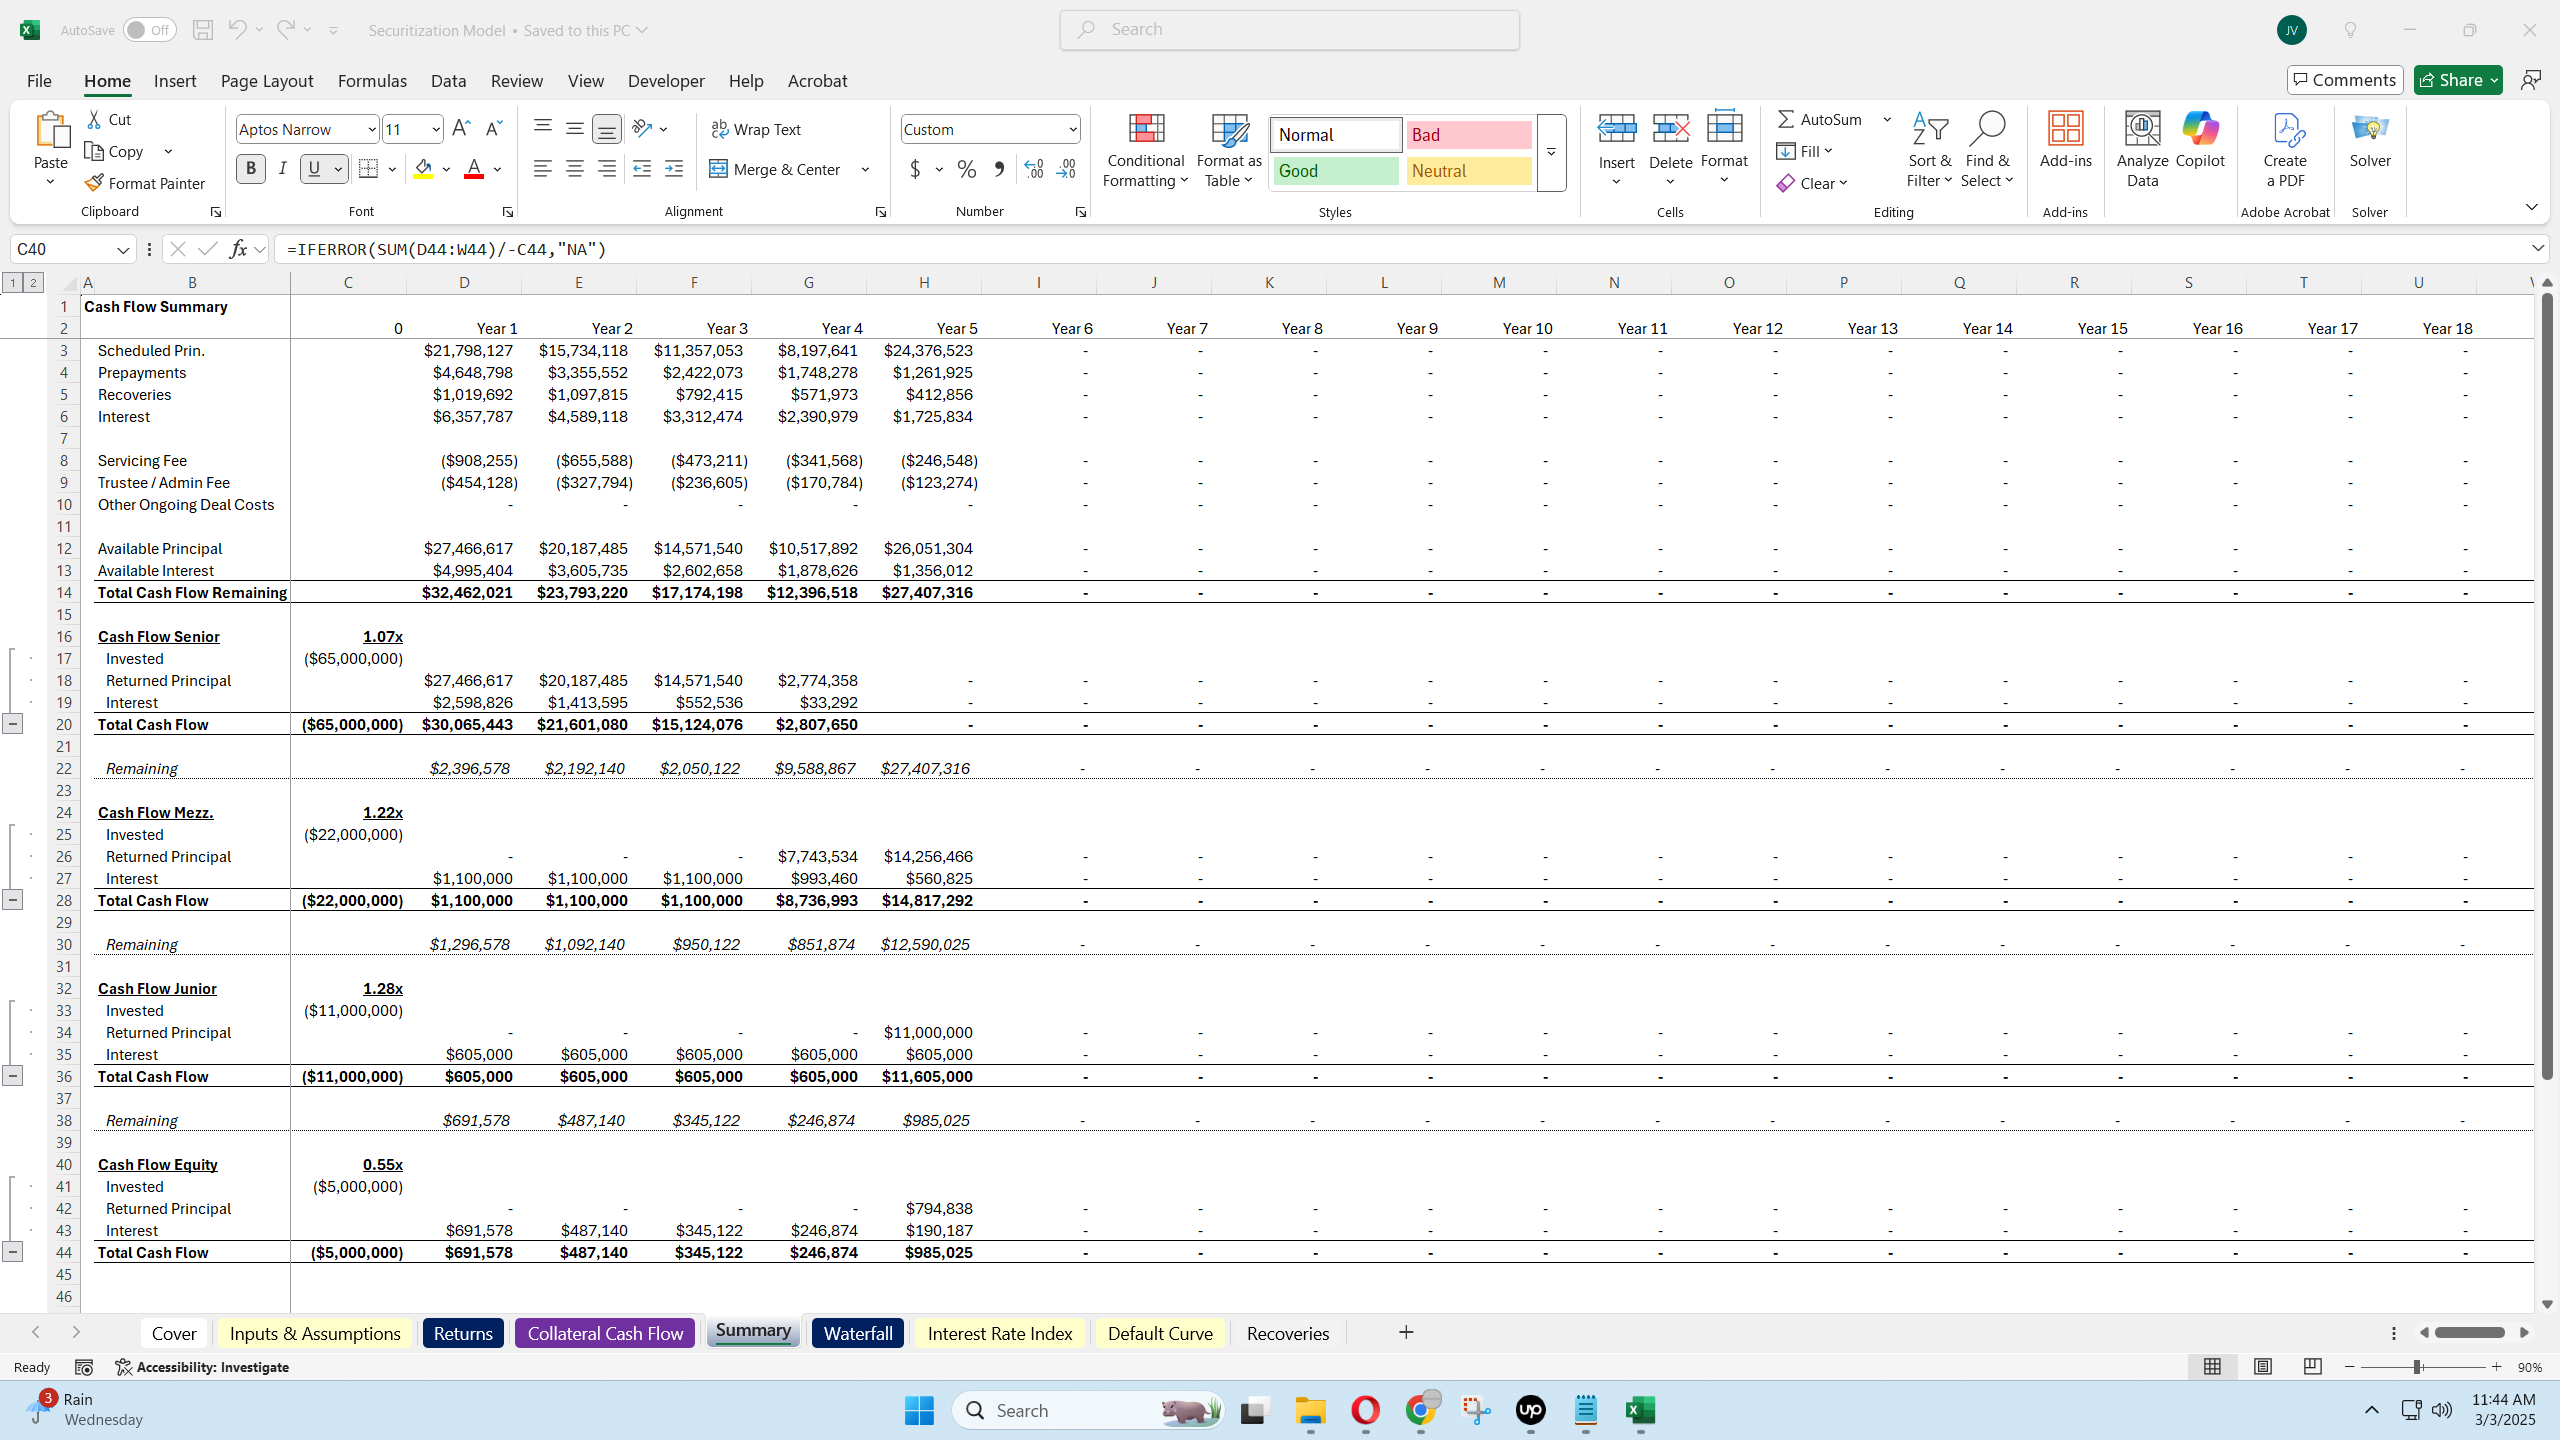Toggle italic formatting

(x=283, y=169)
